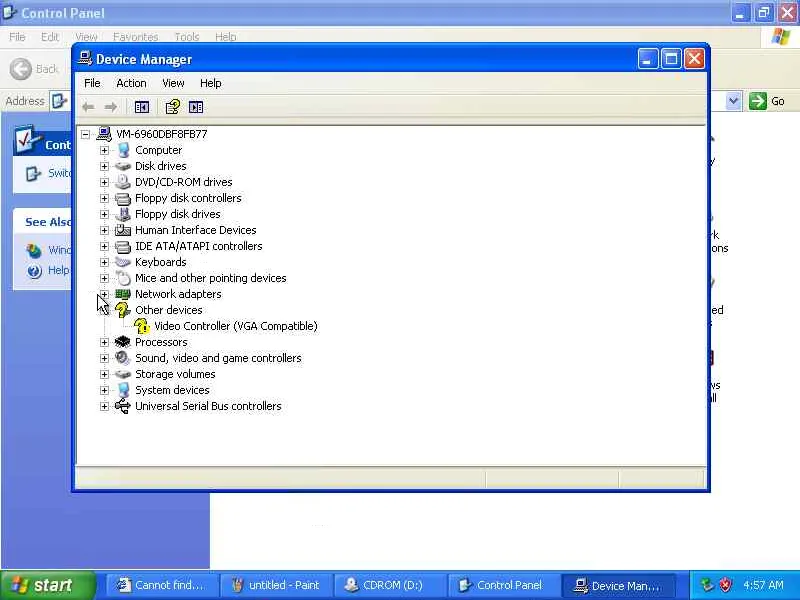Expand the System devices category
800x600 pixels.
[104, 390]
